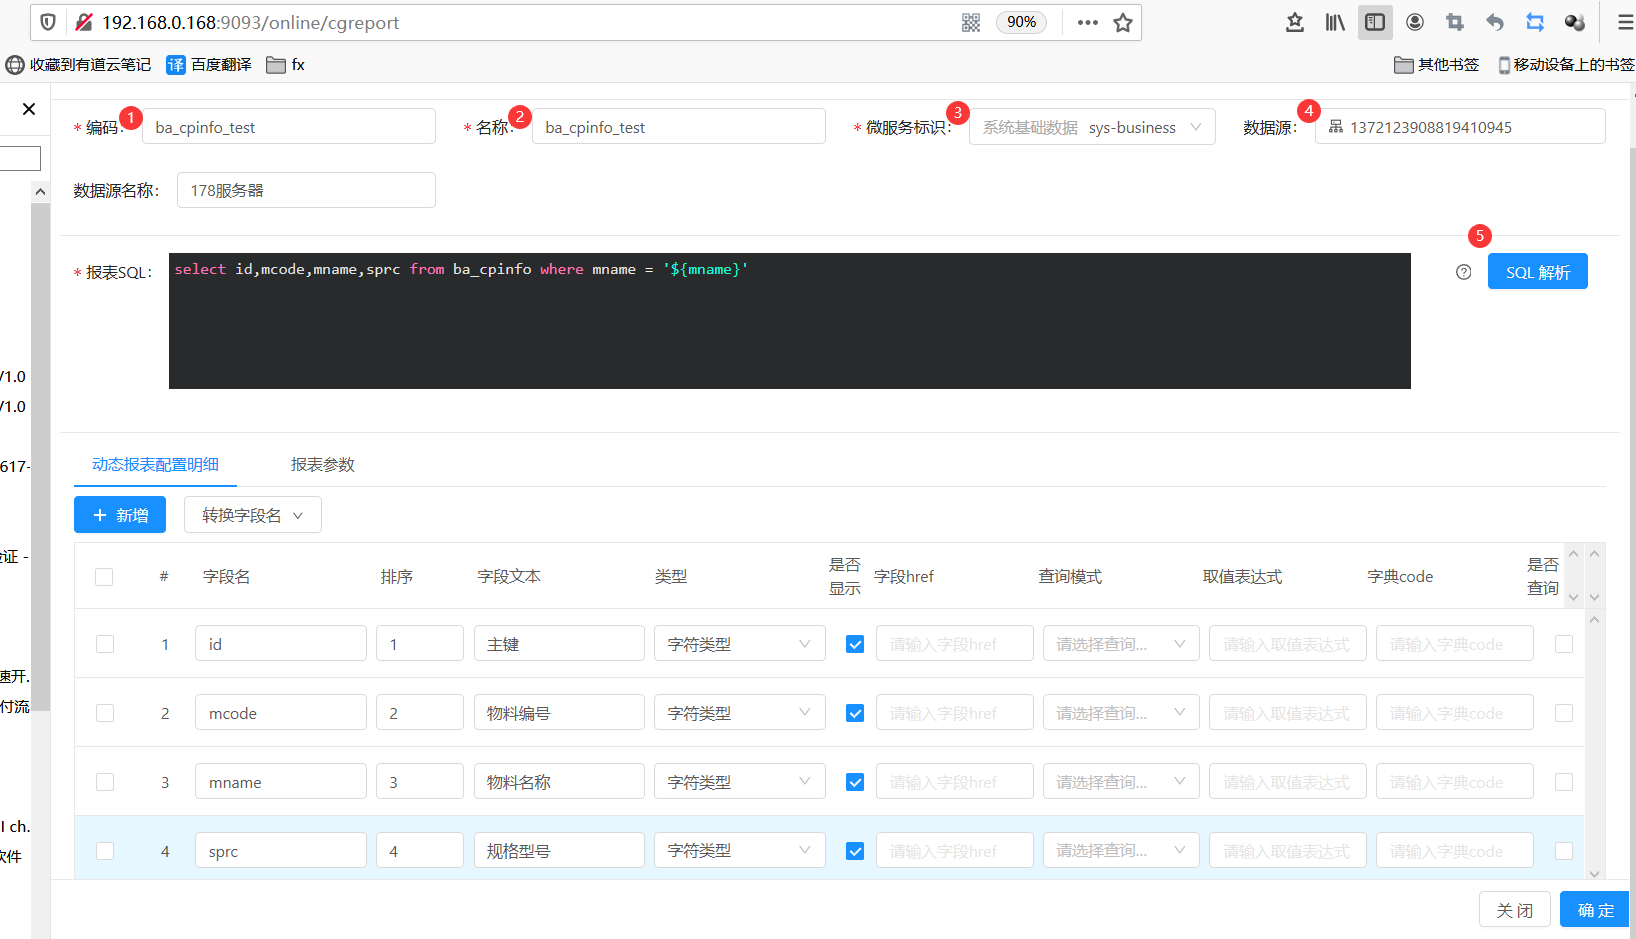Click the blue sync extension icon
The image size is (1636, 939).
point(1535,22)
